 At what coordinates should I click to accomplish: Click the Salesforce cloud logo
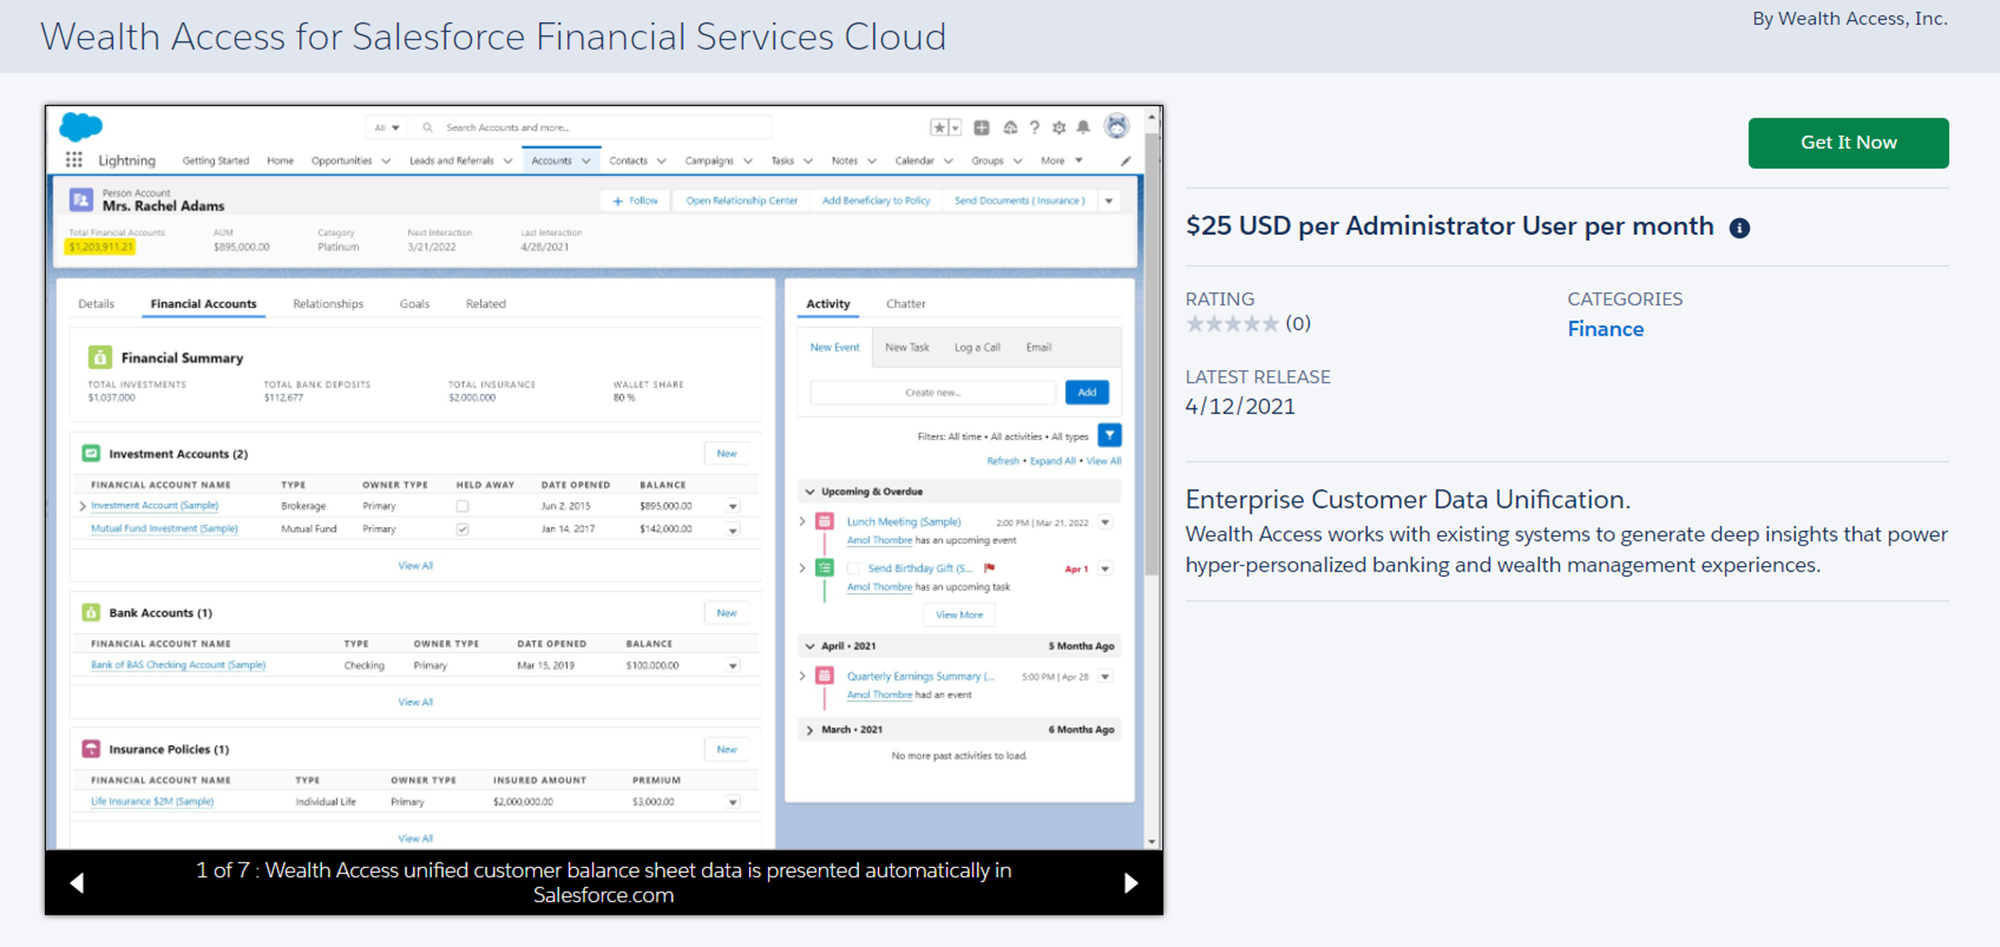81,126
